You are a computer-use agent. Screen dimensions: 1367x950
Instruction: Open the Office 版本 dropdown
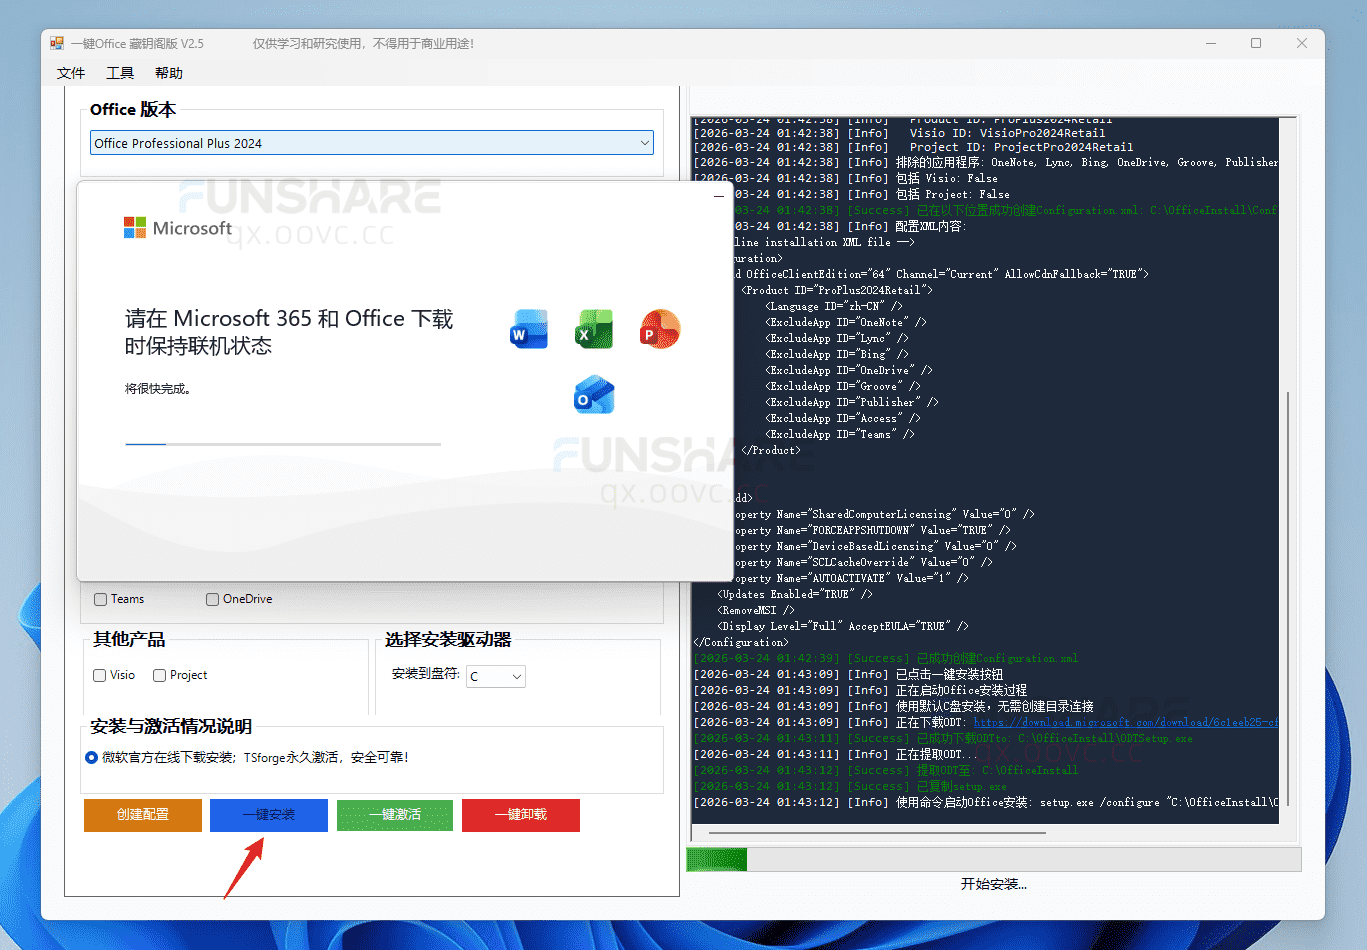[x=371, y=143]
